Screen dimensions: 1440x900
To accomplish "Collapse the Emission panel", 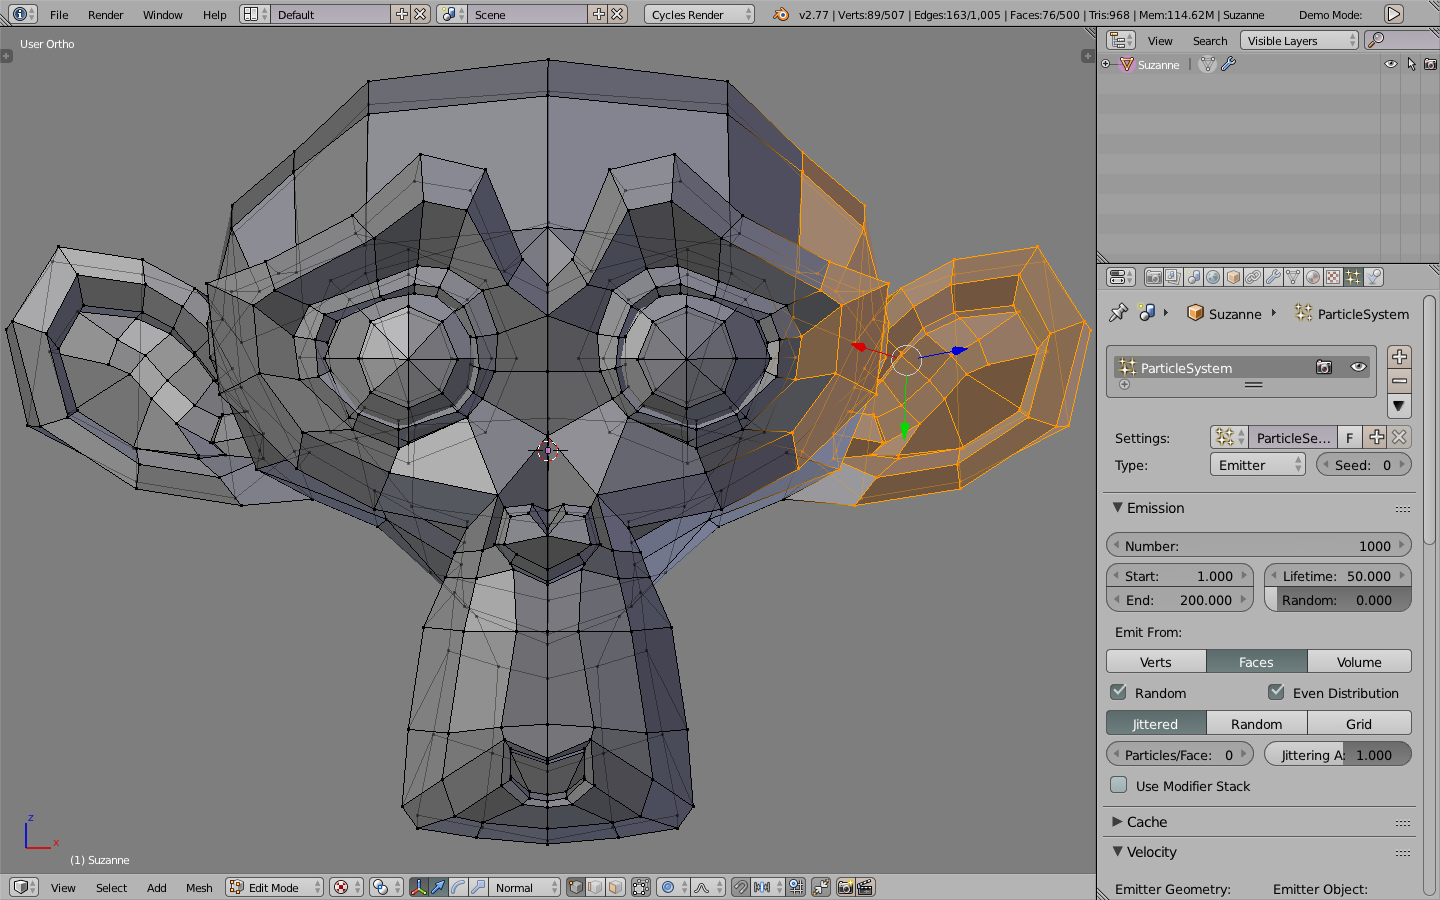I will (1117, 507).
